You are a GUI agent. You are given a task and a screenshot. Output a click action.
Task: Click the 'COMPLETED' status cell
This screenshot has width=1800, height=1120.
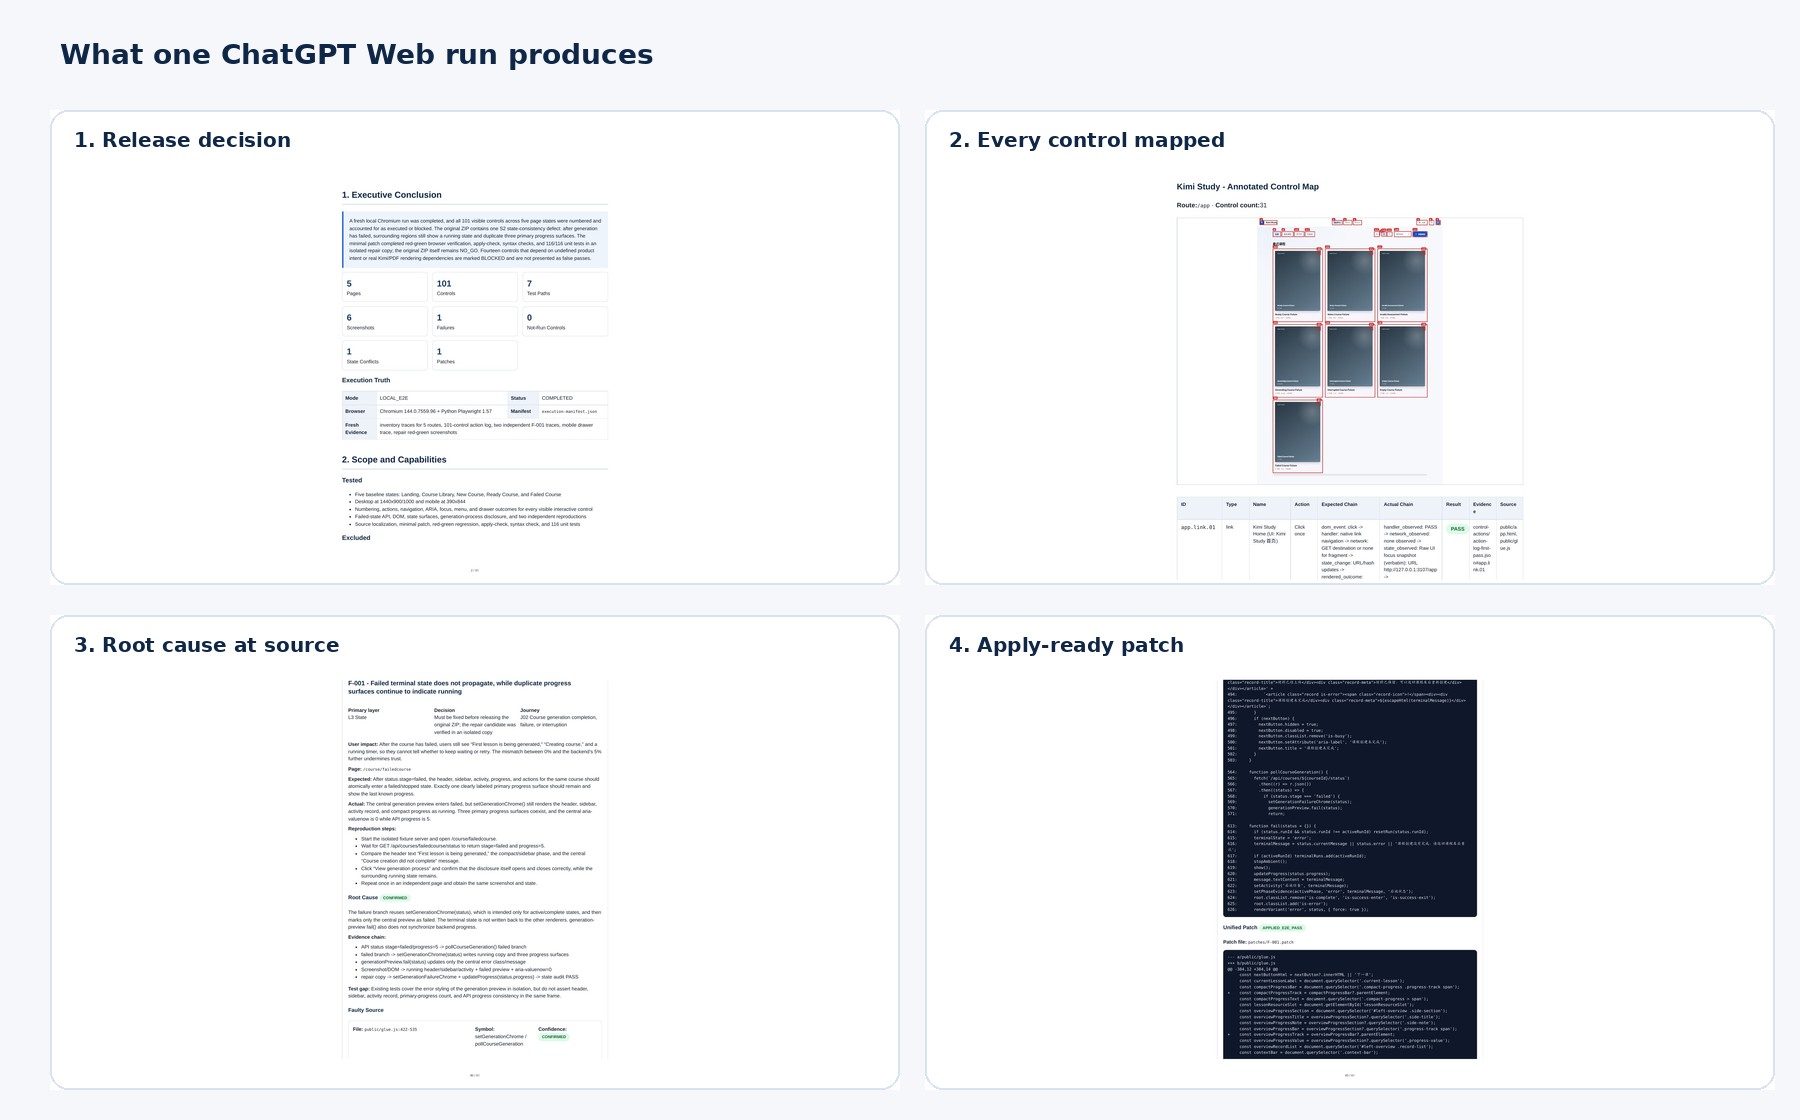click(573, 398)
